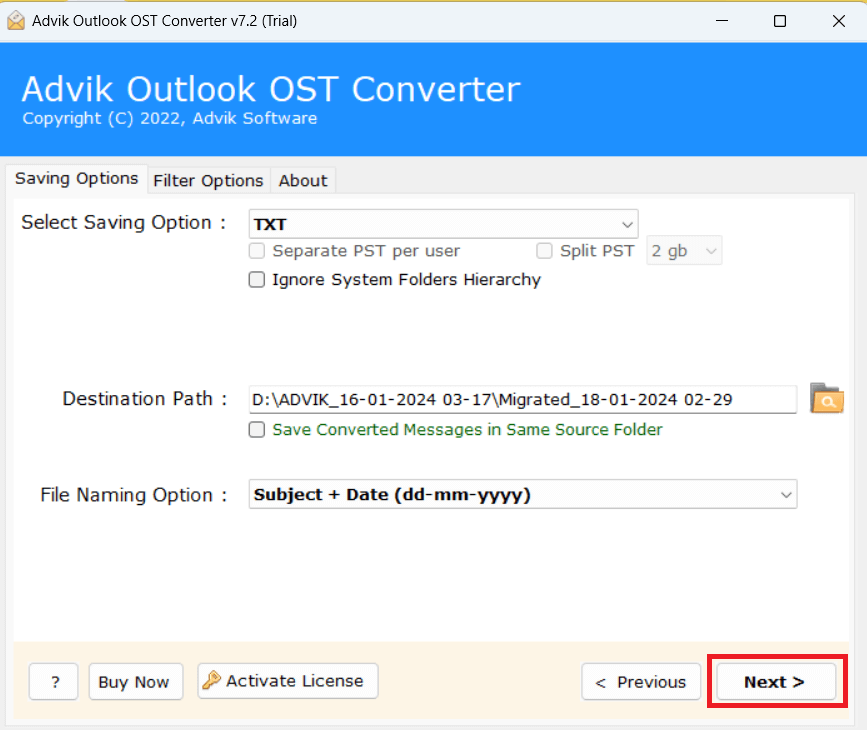Open the About tab

pyautogui.click(x=303, y=181)
